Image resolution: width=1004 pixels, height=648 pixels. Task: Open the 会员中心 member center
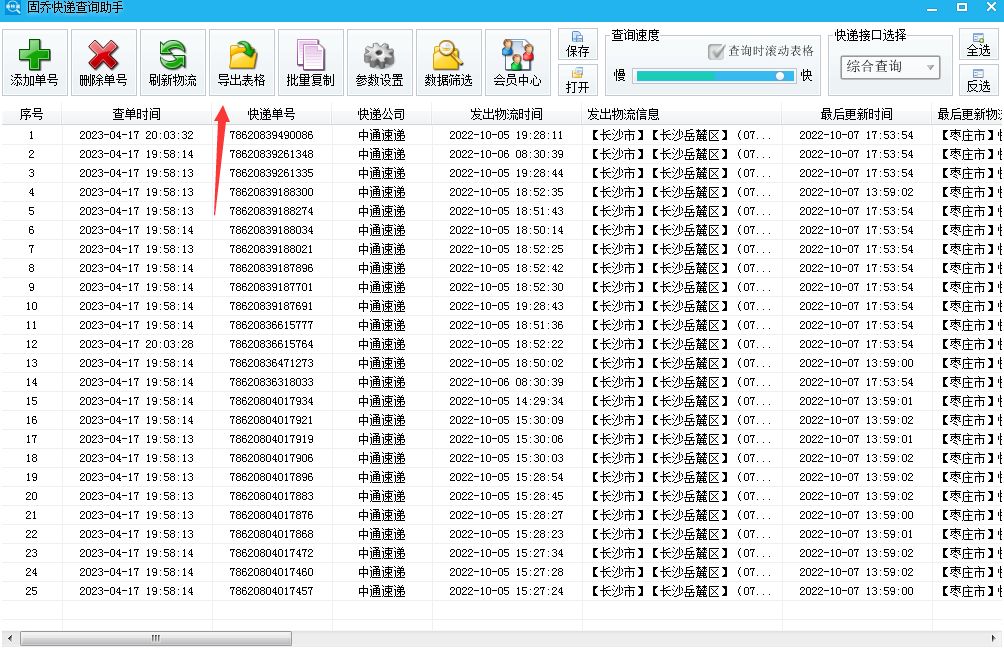pos(517,62)
